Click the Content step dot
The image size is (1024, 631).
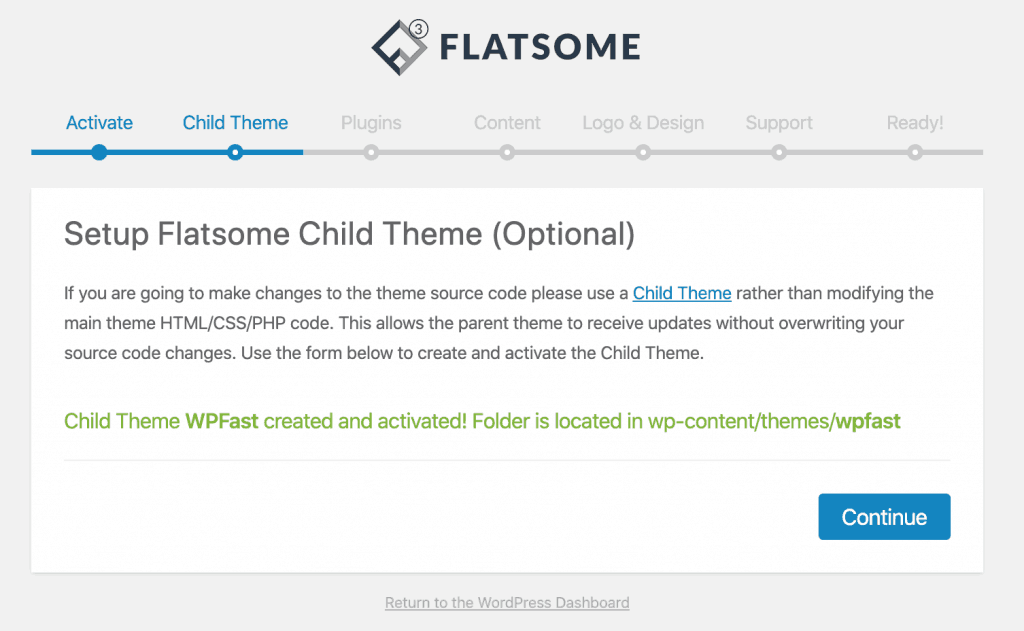click(x=507, y=153)
